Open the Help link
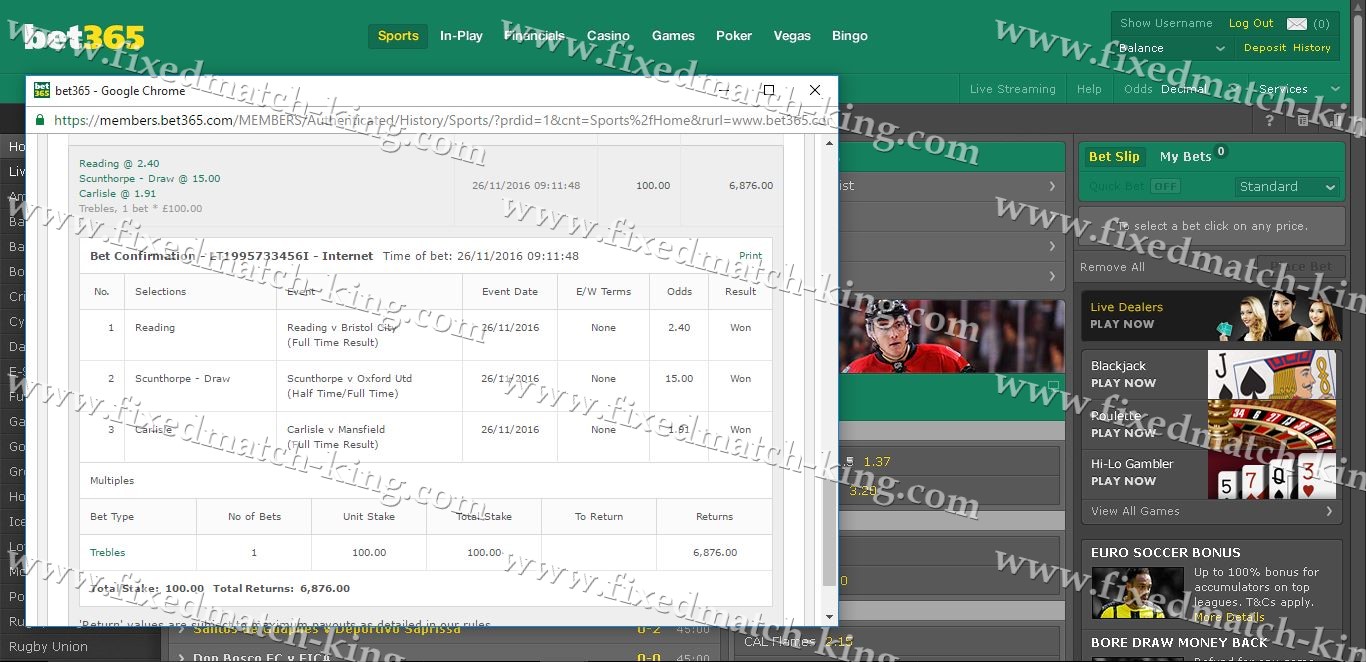 click(1089, 89)
